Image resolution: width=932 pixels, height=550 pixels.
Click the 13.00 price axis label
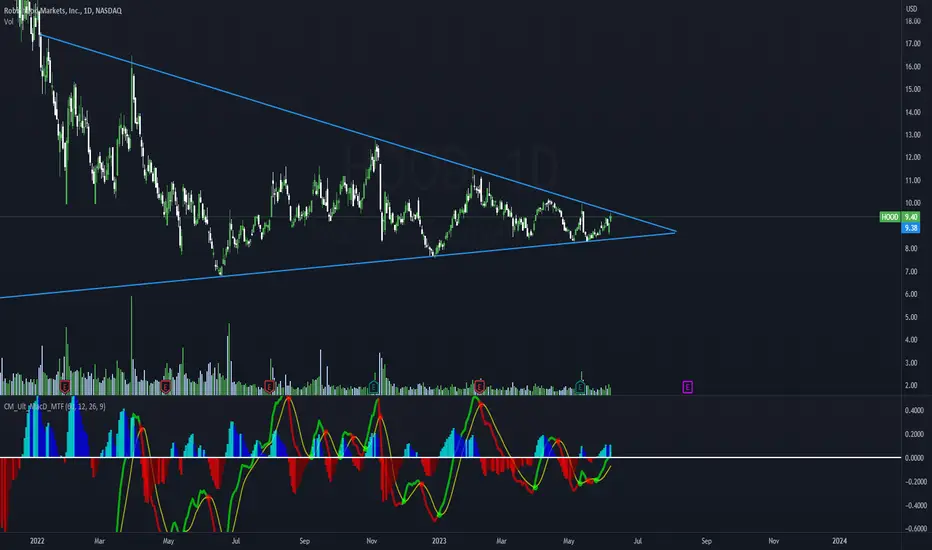912,135
